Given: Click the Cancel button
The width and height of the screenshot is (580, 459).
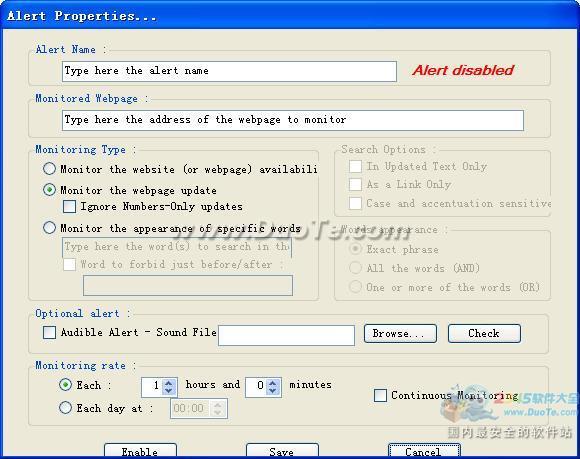Looking at the screenshot, I should [x=424, y=451].
